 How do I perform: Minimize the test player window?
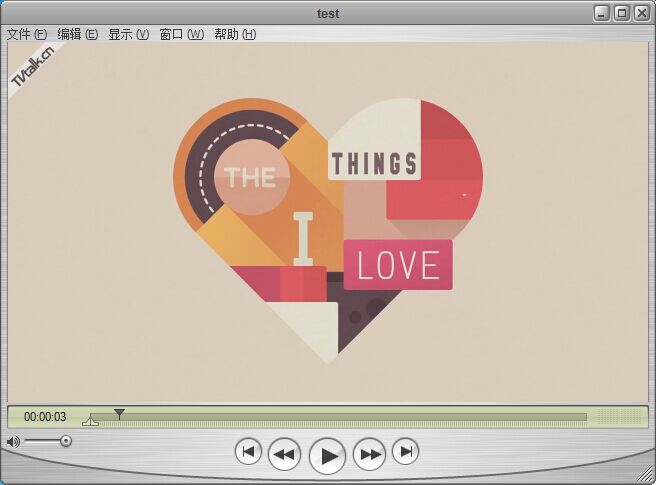pyautogui.click(x=601, y=13)
